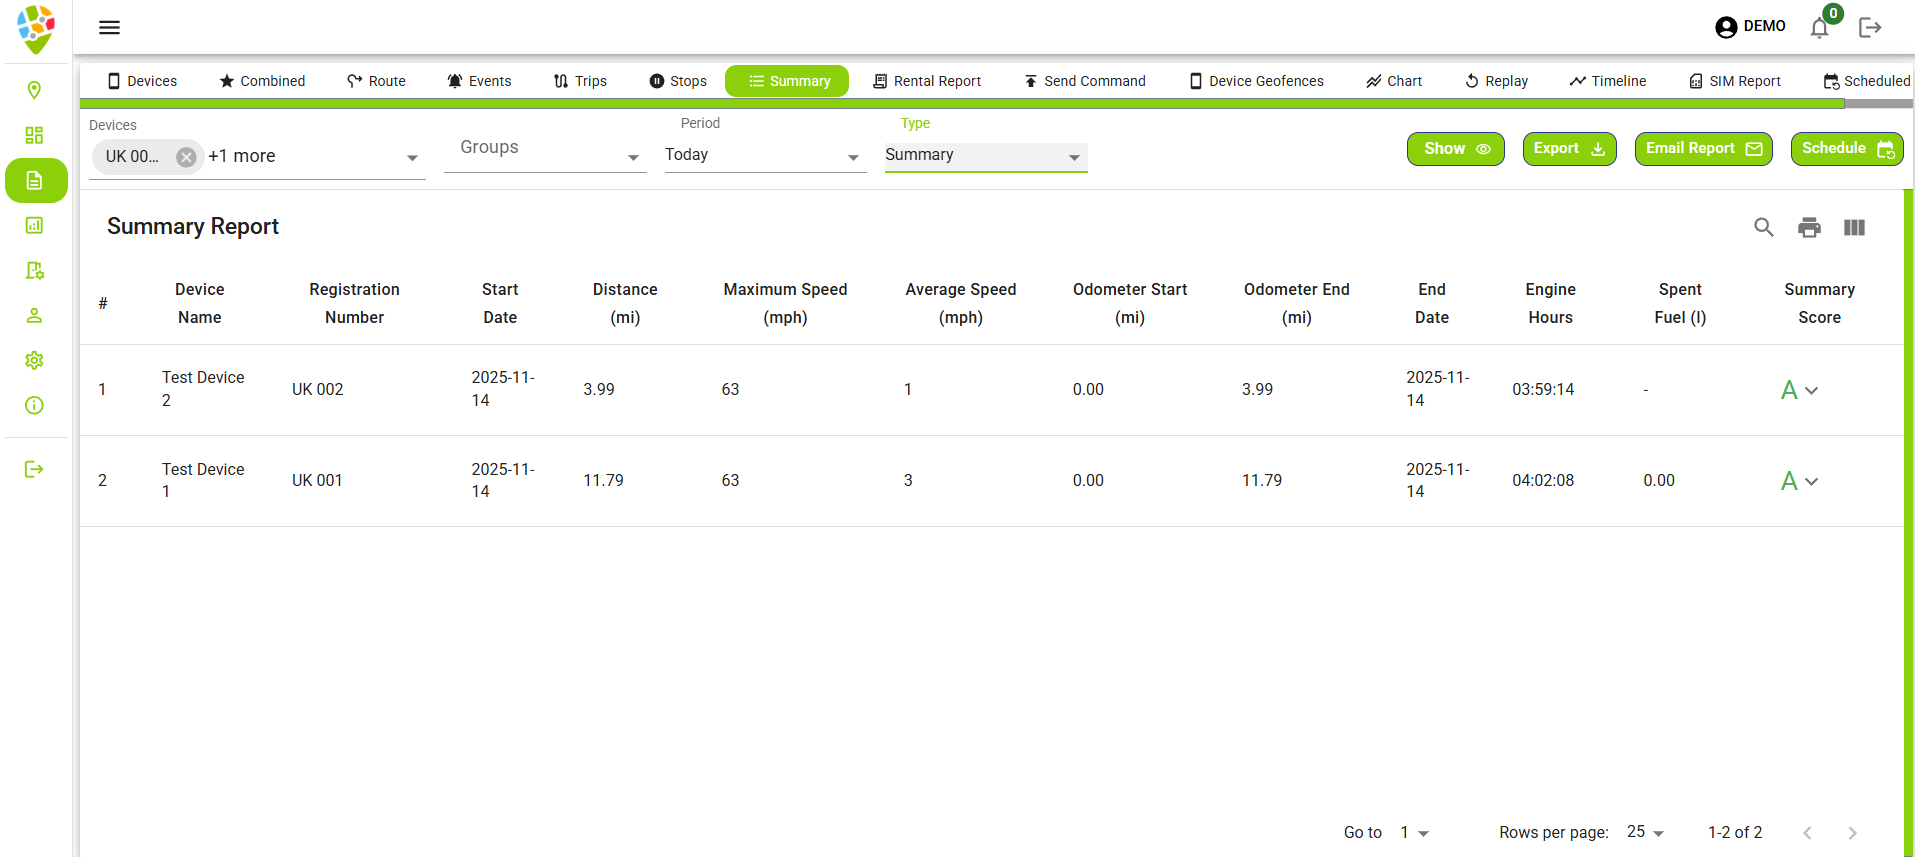Click the notifications bell icon
Viewport: 1915px width, 857px height.
tap(1819, 28)
